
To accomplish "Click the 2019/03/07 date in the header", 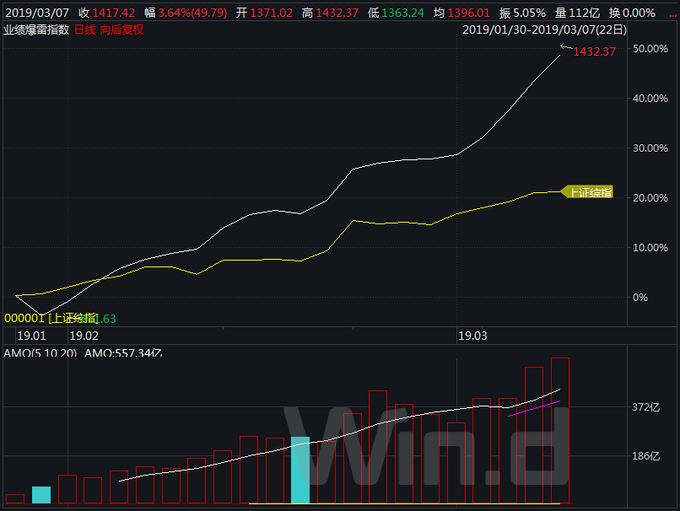I will tap(37, 12).
